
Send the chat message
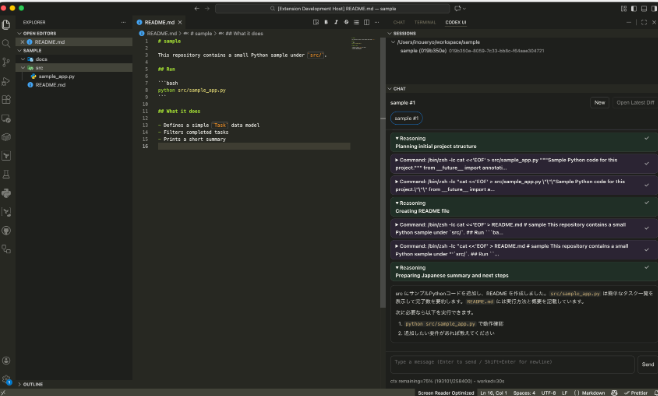648,364
